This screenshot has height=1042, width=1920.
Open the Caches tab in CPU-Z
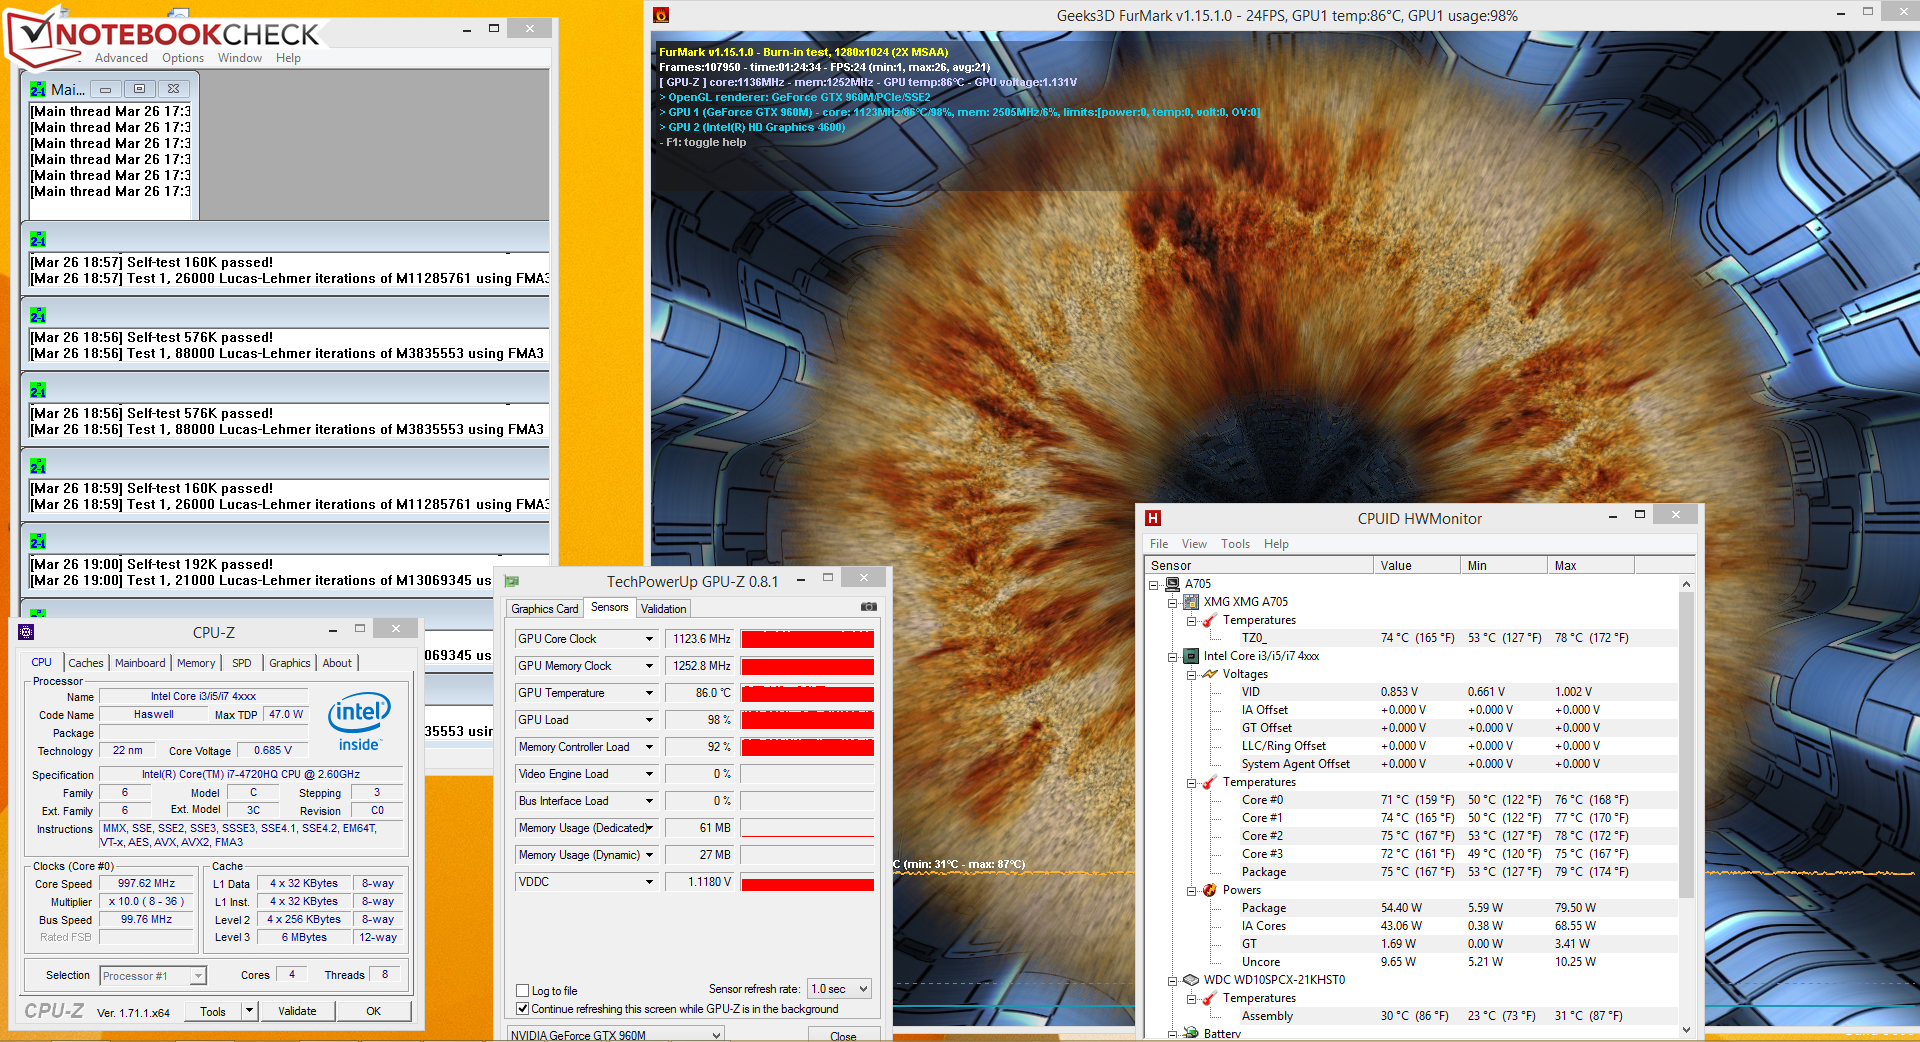(86, 663)
